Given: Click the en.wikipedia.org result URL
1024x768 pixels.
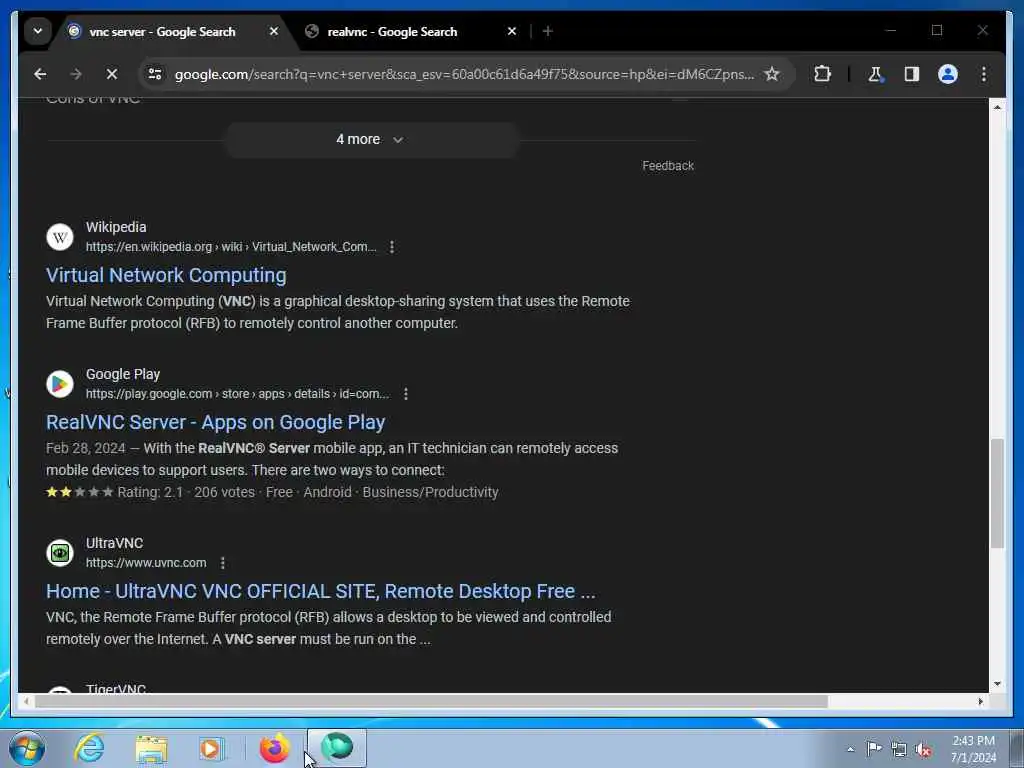Looking at the screenshot, I should click(x=231, y=247).
